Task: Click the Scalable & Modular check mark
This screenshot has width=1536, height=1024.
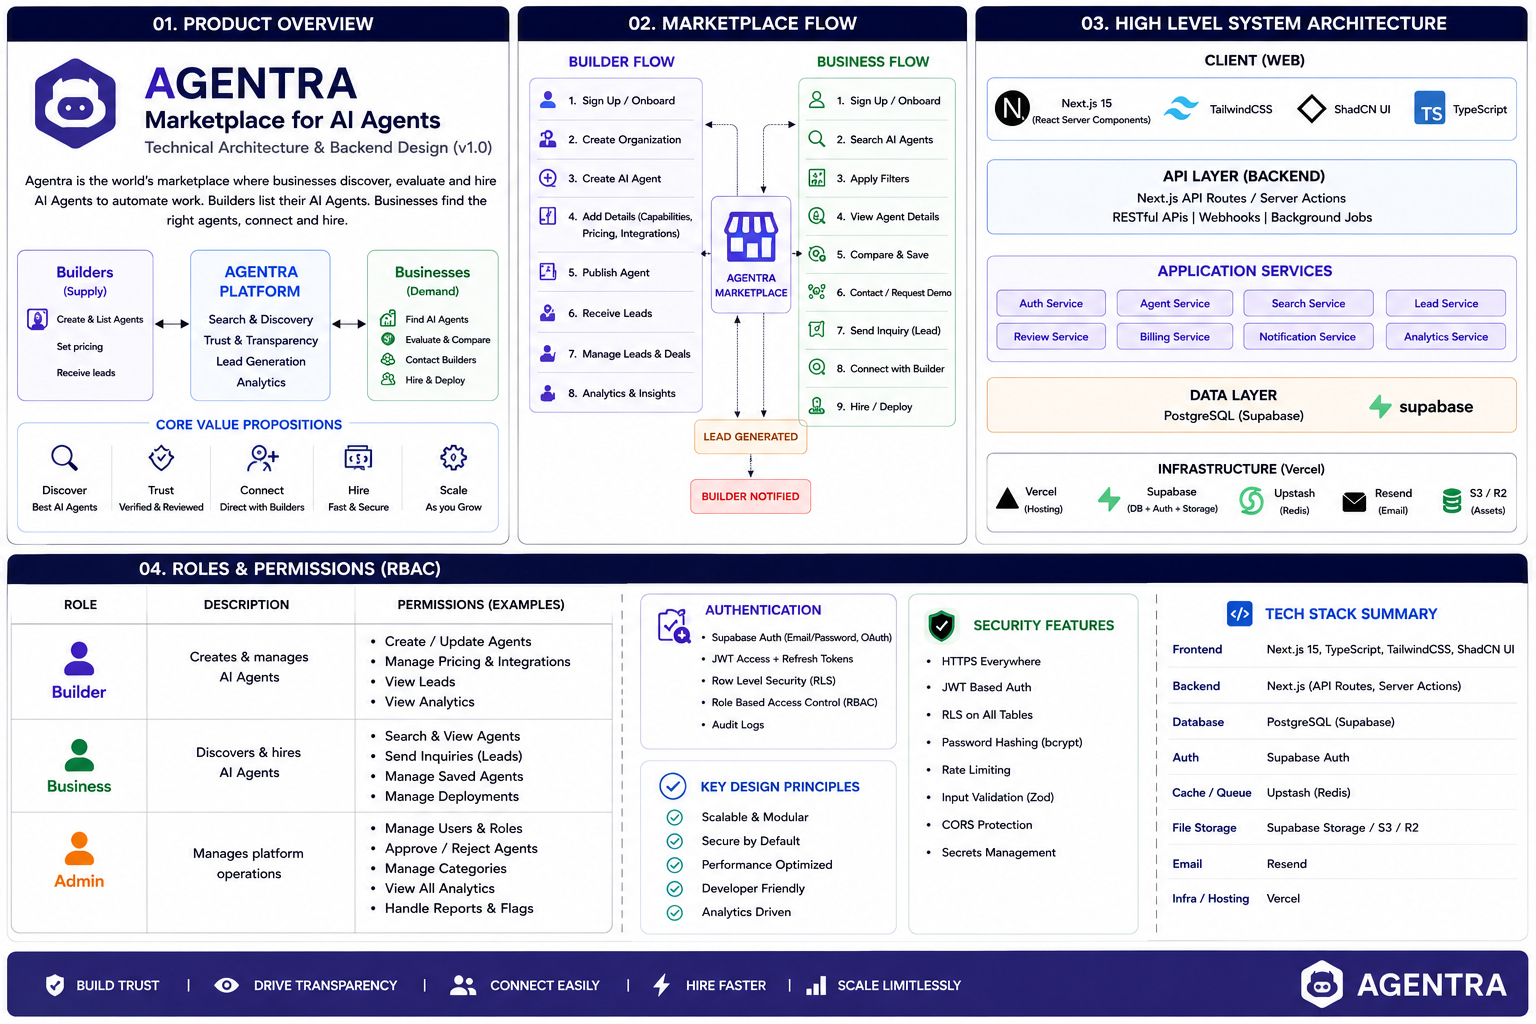Action: click(x=675, y=817)
